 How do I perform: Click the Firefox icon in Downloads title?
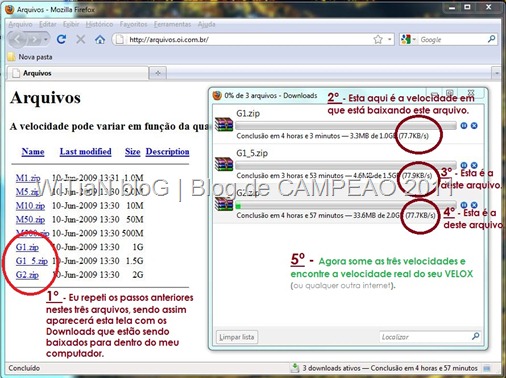pos(217,96)
